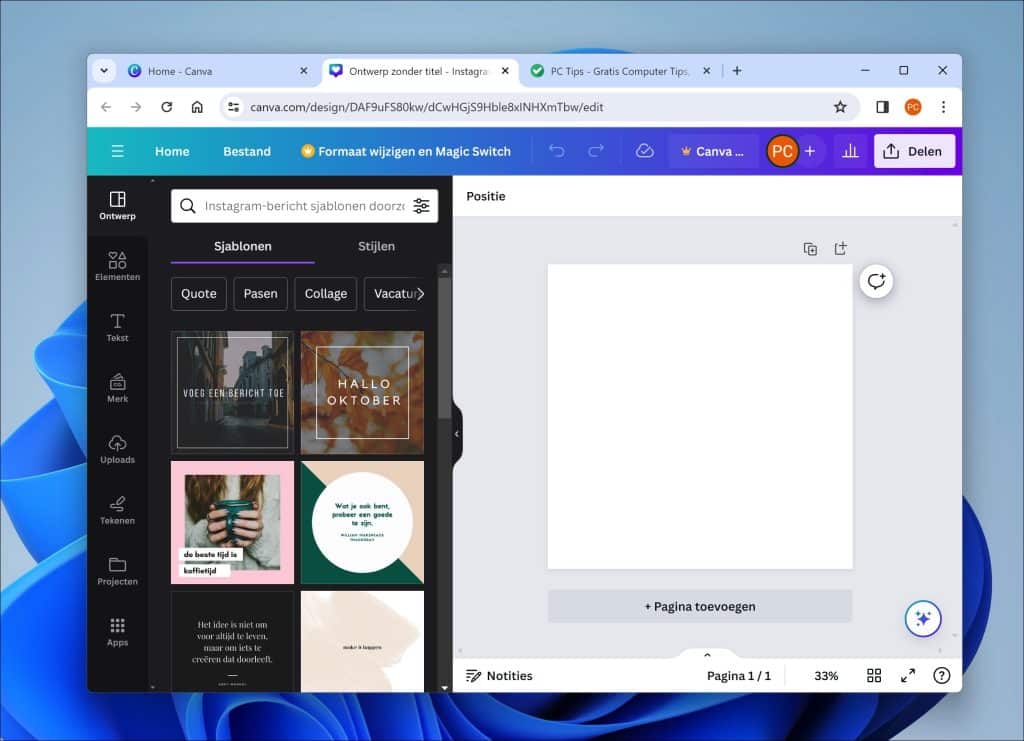Image resolution: width=1024 pixels, height=741 pixels.
Task: Check cloud save status icon
Action: pos(645,151)
